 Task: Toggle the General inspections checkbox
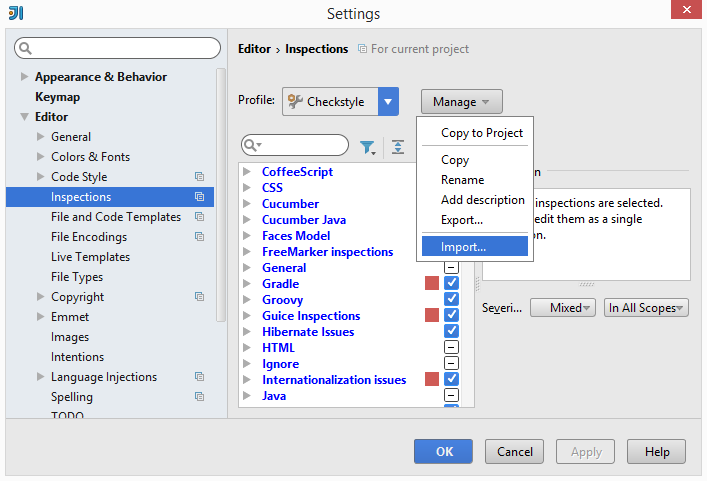coord(451,268)
